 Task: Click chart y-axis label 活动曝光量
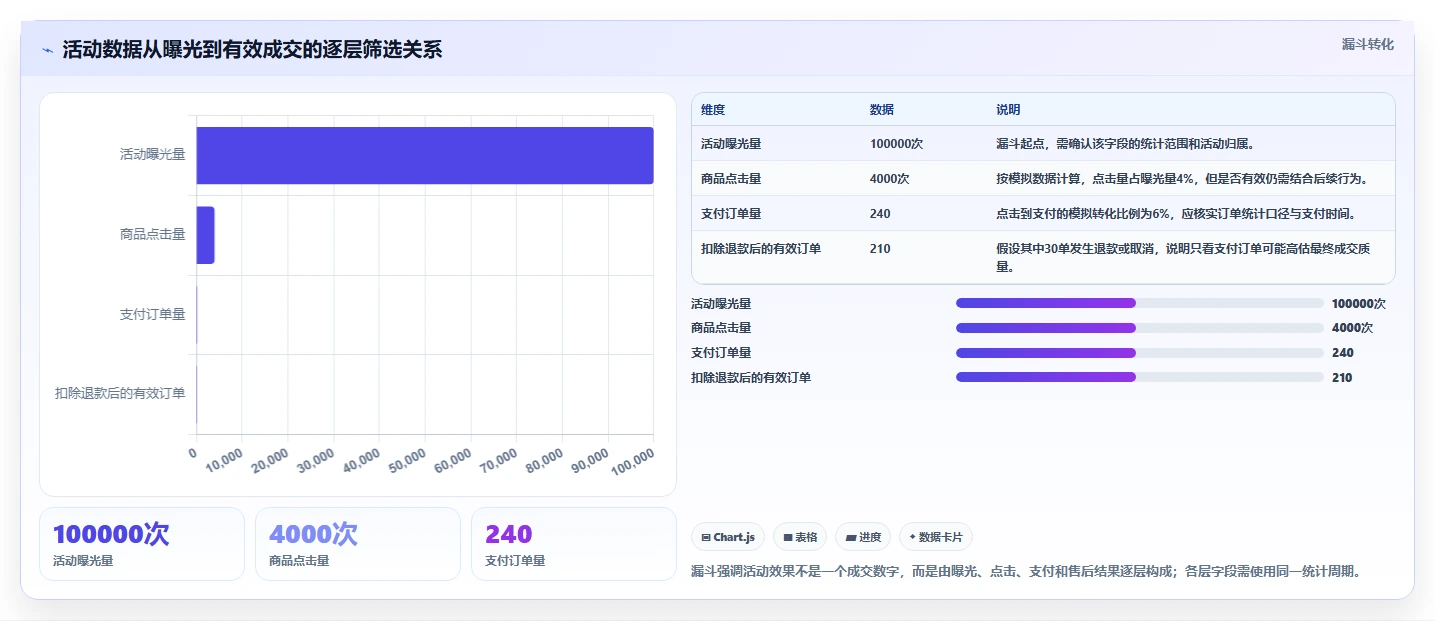coord(152,155)
